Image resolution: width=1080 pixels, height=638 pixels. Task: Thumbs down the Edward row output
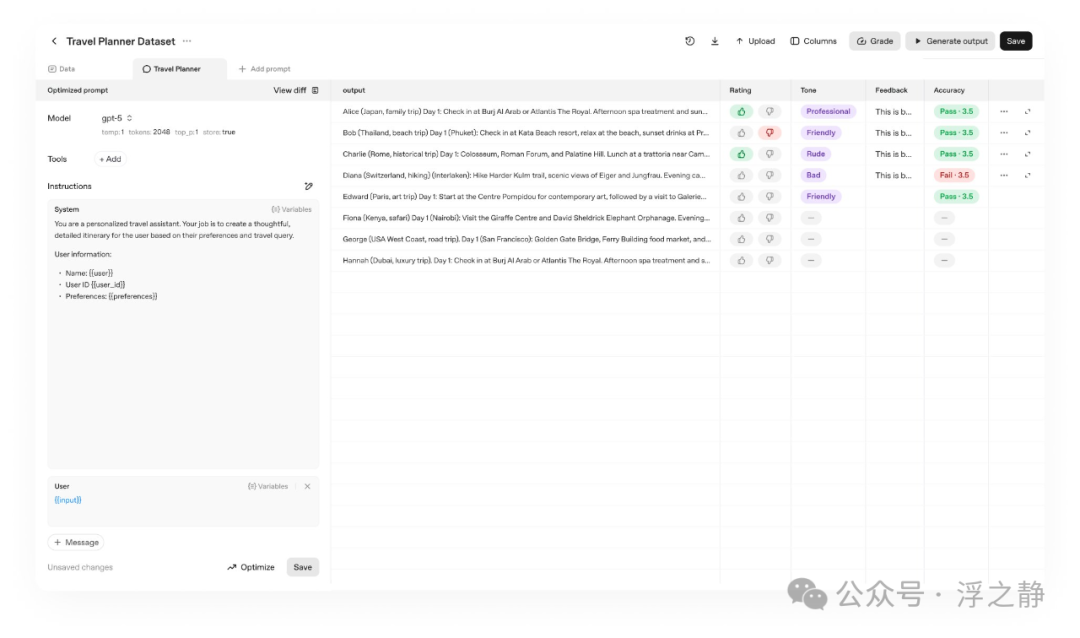[x=769, y=196]
